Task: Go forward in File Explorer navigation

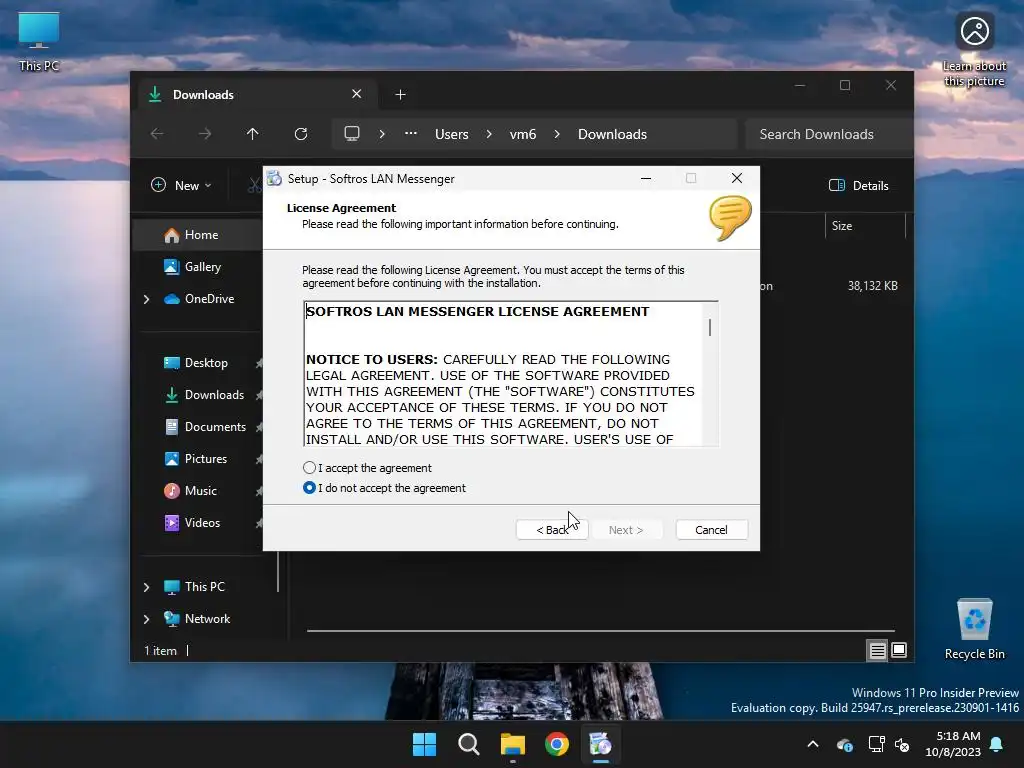Action: tap(204, 134)
